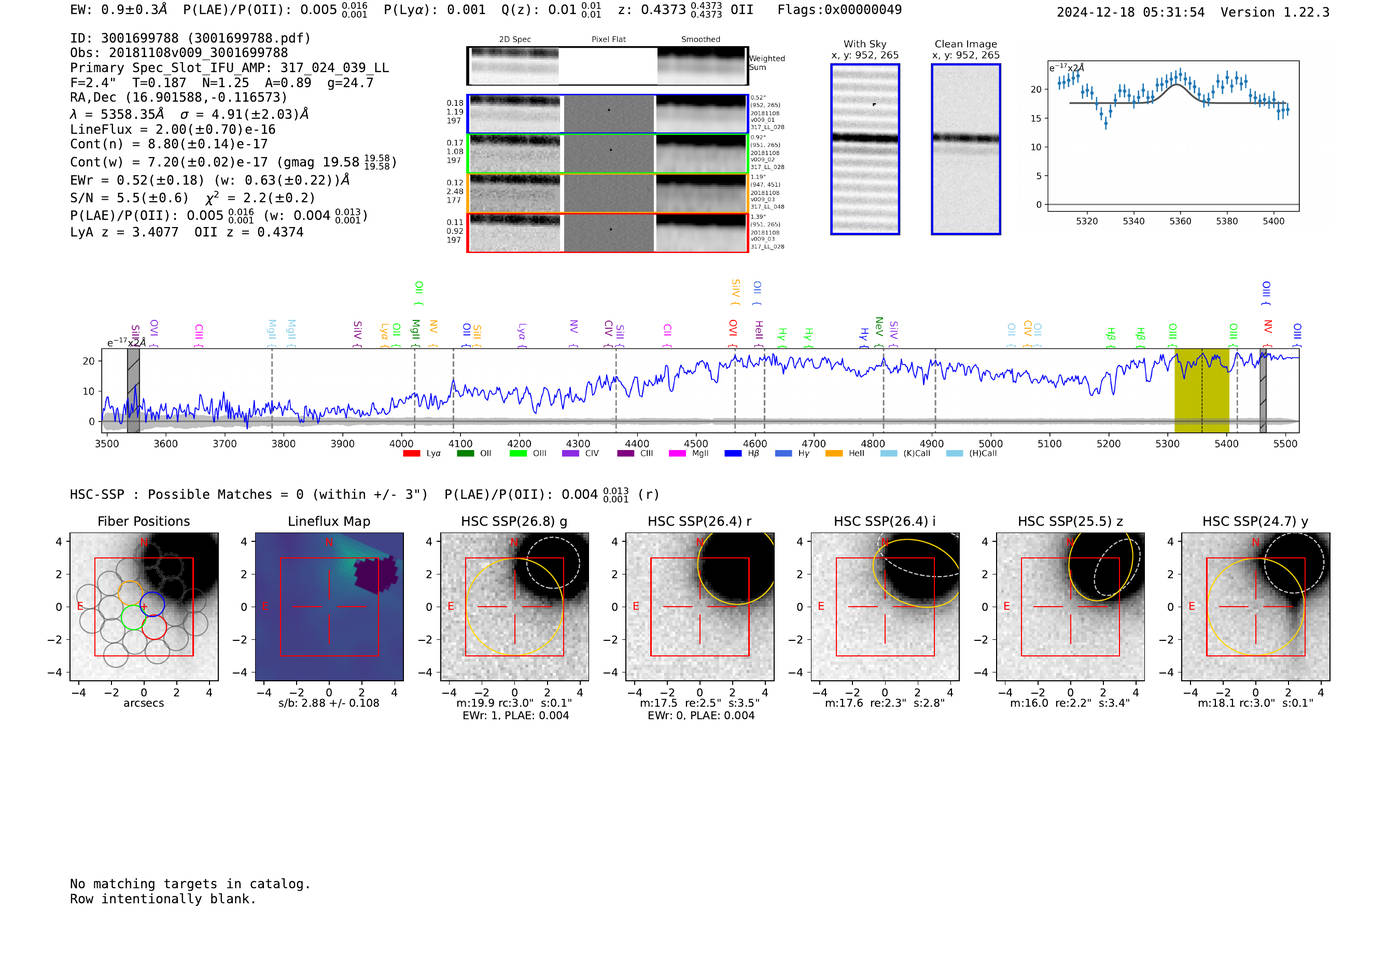
Task: Click the red fiber circle in Fiber Positions
Action: pos(154,627)
